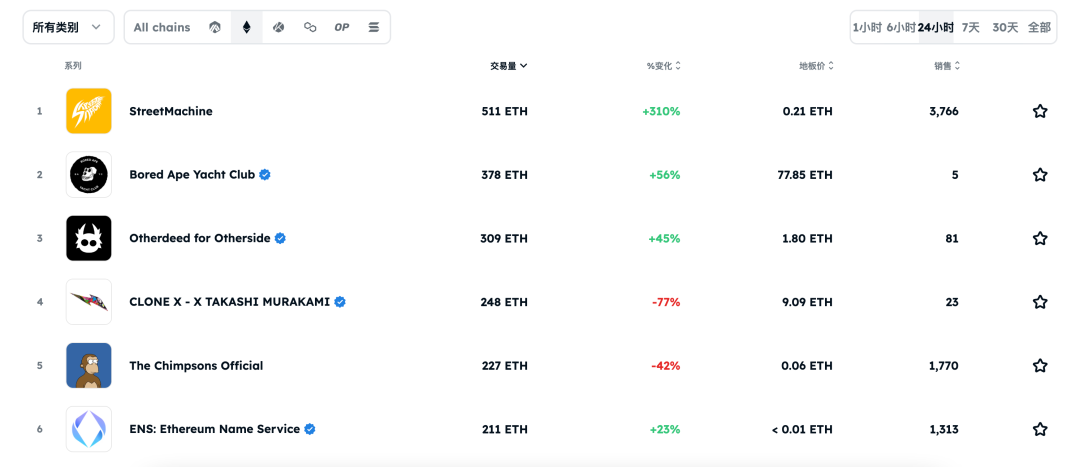Select the Polygon chain filter icon
The width and height of the screenshot is (1080, 467).
(x=310, y=27)
